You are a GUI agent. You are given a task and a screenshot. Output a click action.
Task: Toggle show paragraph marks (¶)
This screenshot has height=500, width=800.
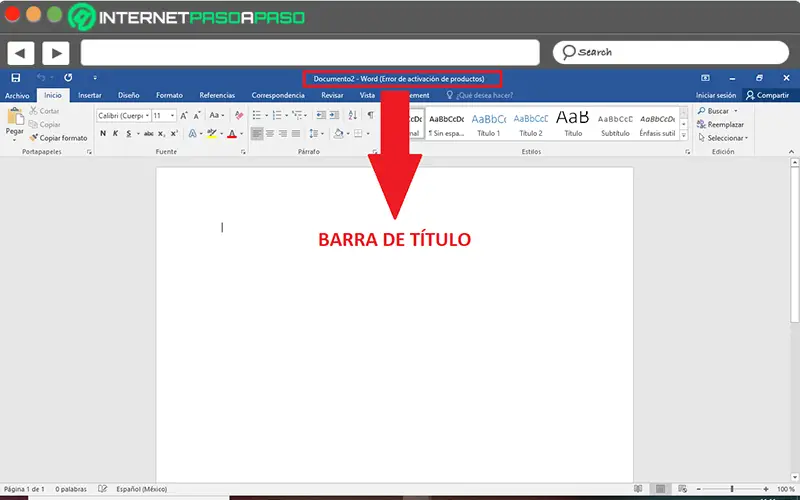pos(370,115)
